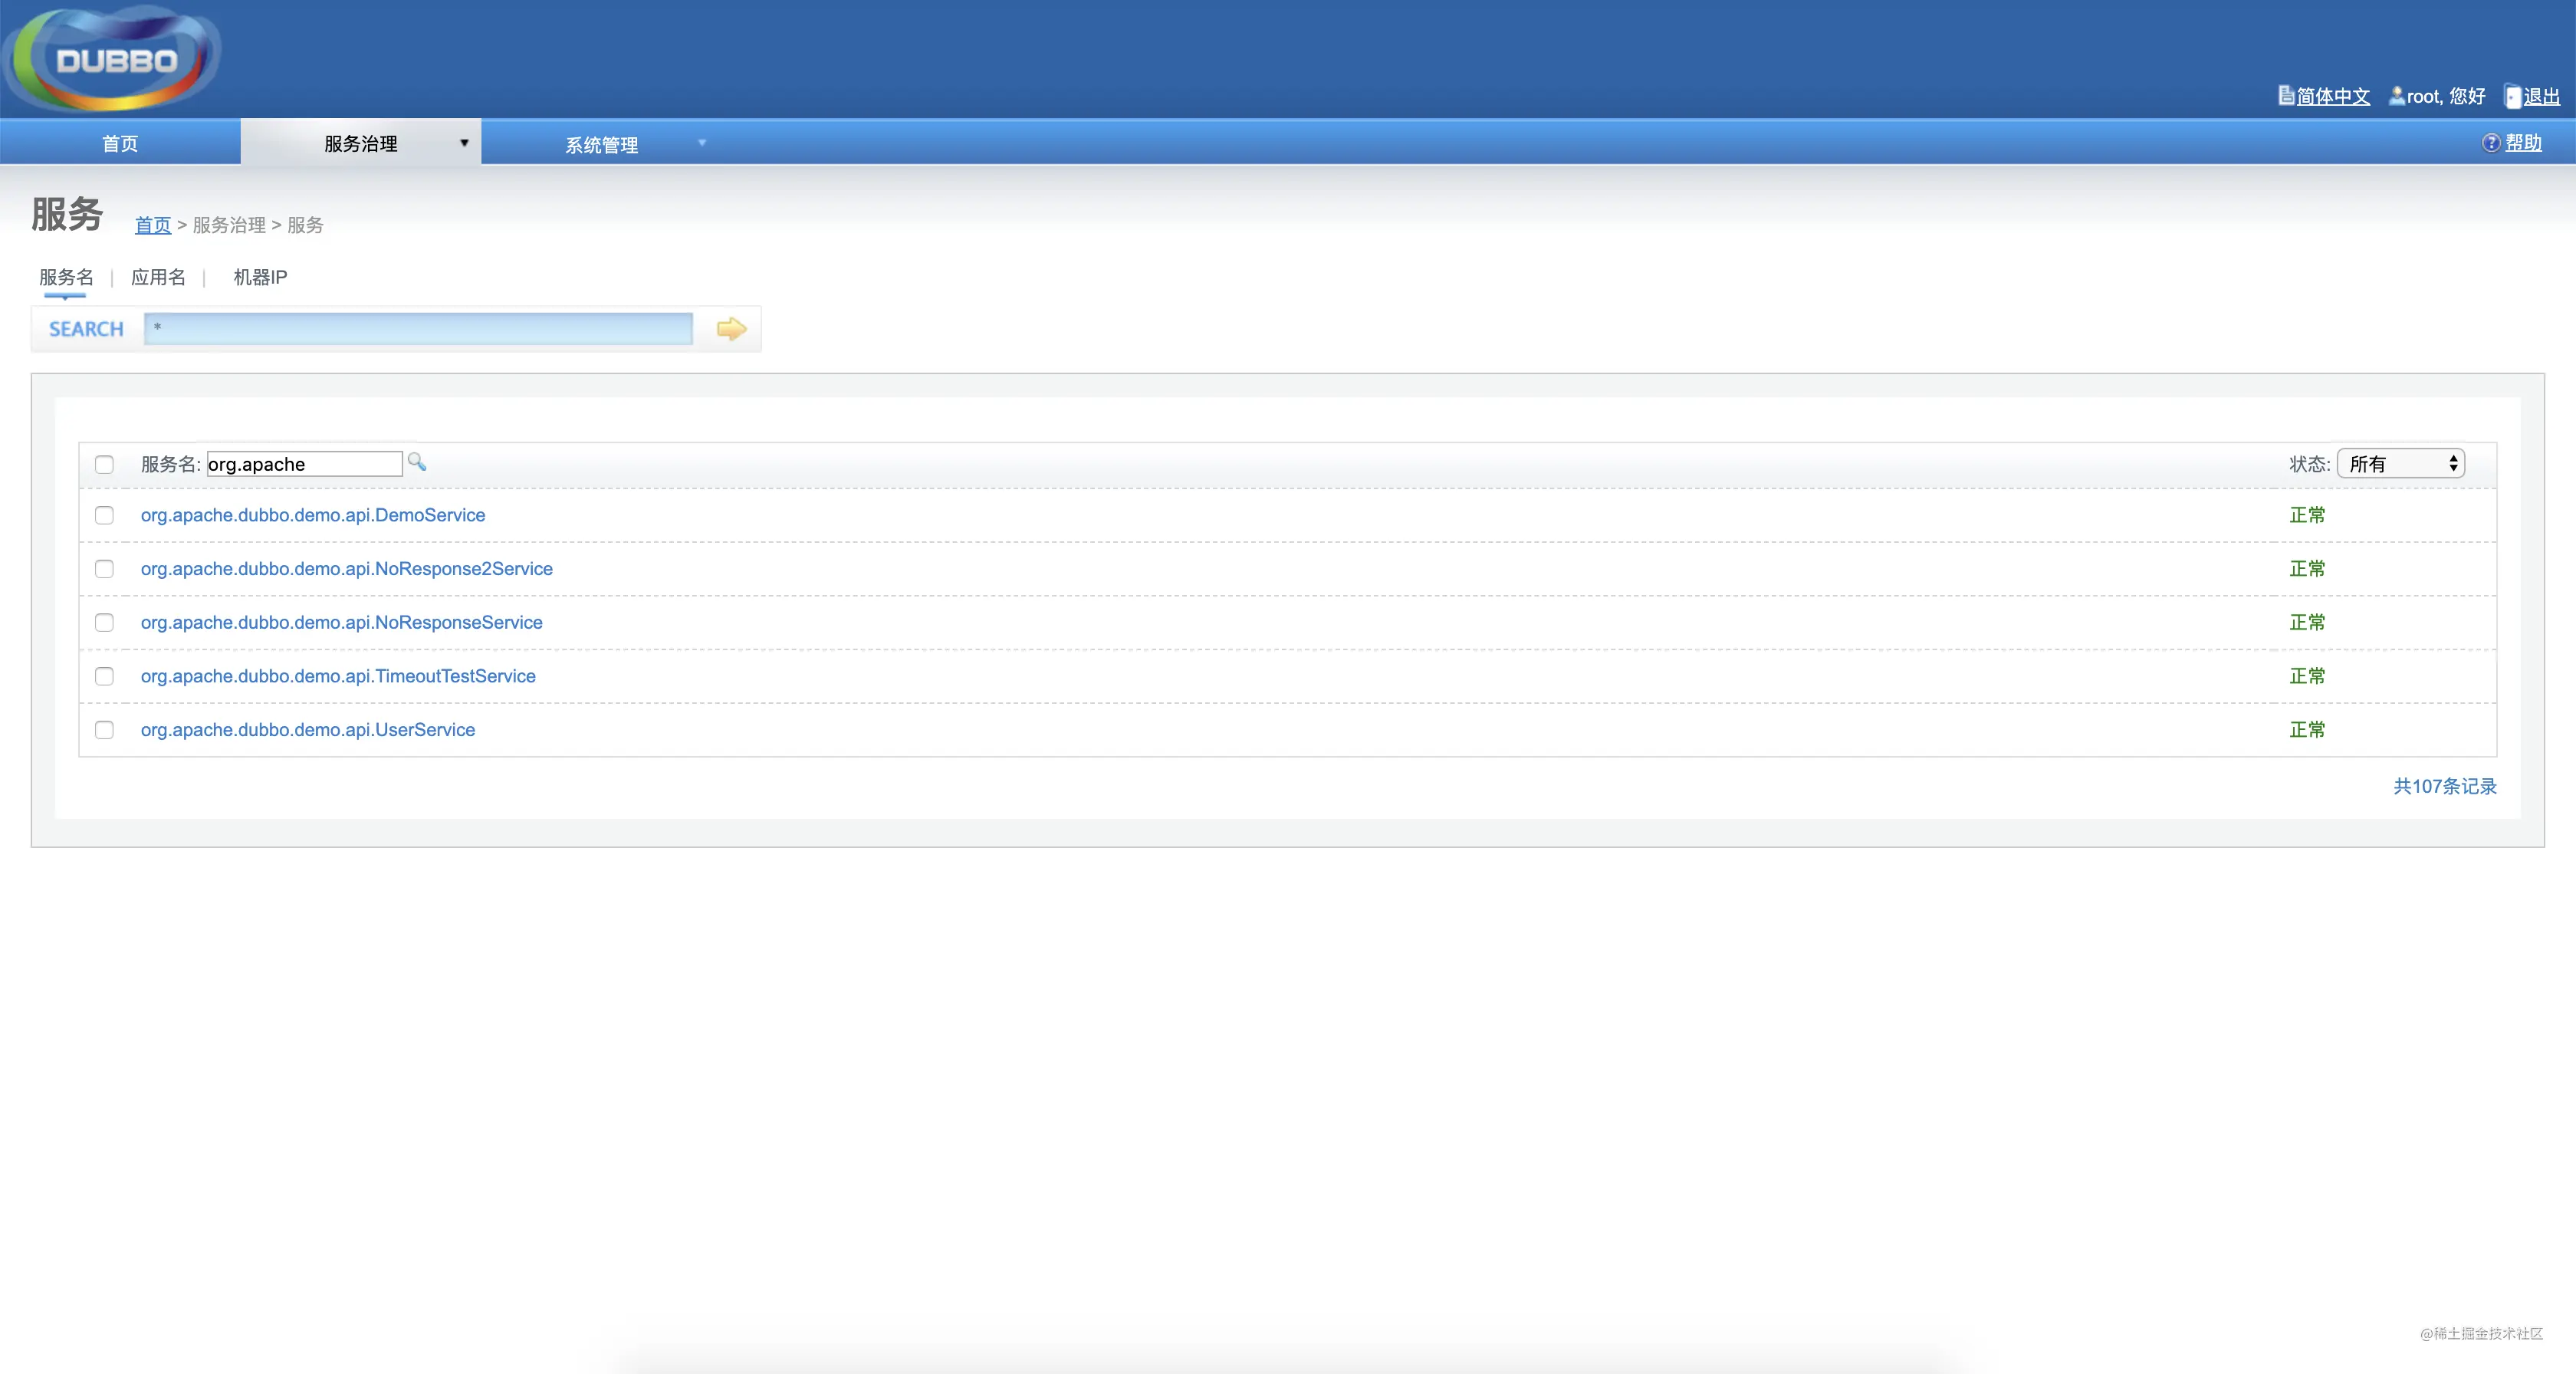Select the UserService row checkbox
Image resolution: width=2576 pixels, height=1374 pixels.
[x=104, y=730]
